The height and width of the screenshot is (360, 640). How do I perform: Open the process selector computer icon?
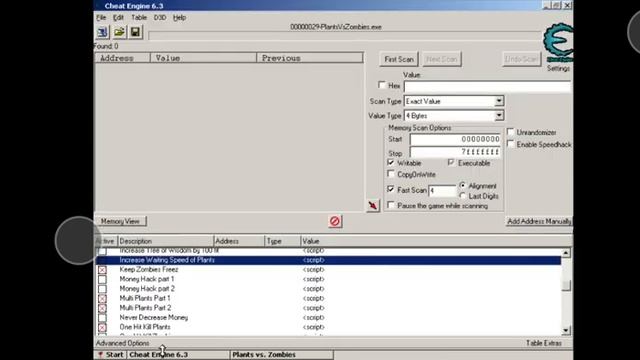pos(102,32)
